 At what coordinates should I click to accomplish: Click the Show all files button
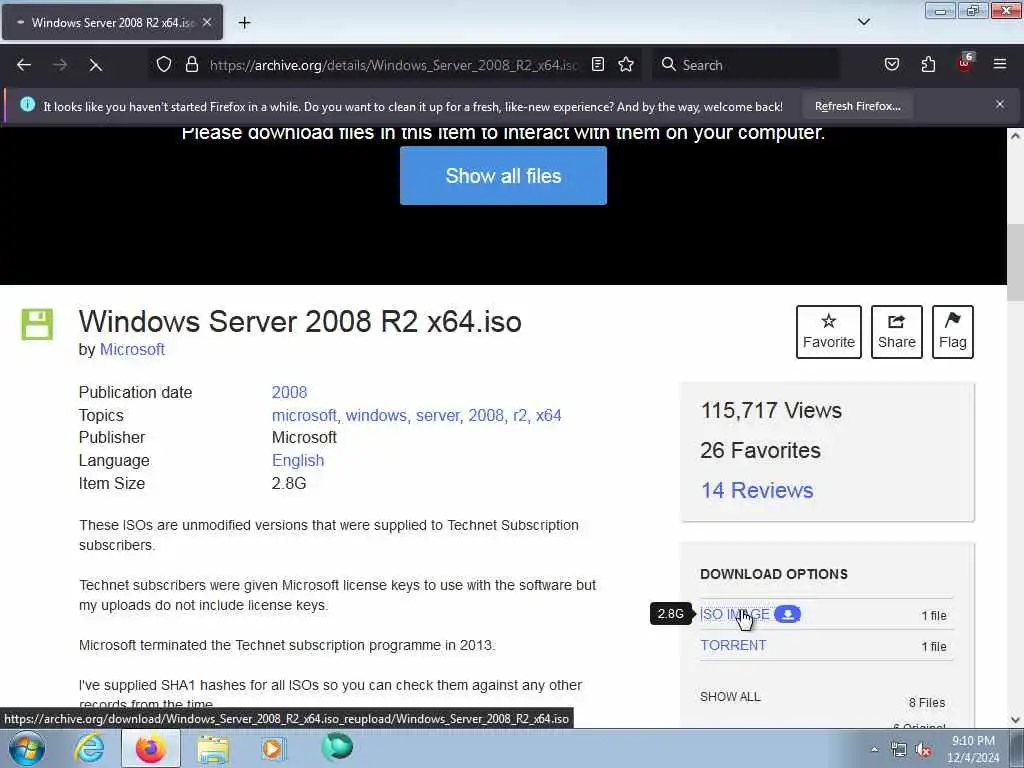(x=503, y=176)
